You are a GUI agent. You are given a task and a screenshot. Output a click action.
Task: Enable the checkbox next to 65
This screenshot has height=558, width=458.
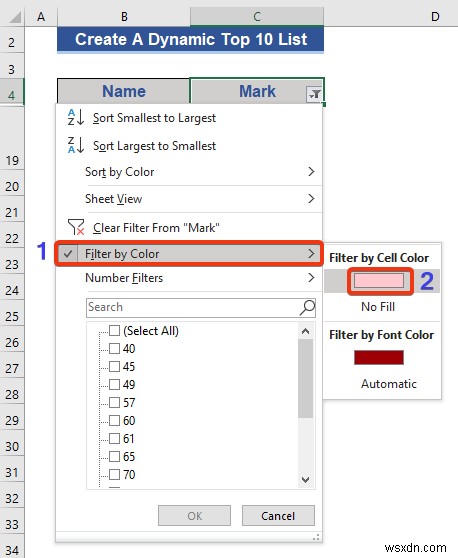(x=114, y=456)
